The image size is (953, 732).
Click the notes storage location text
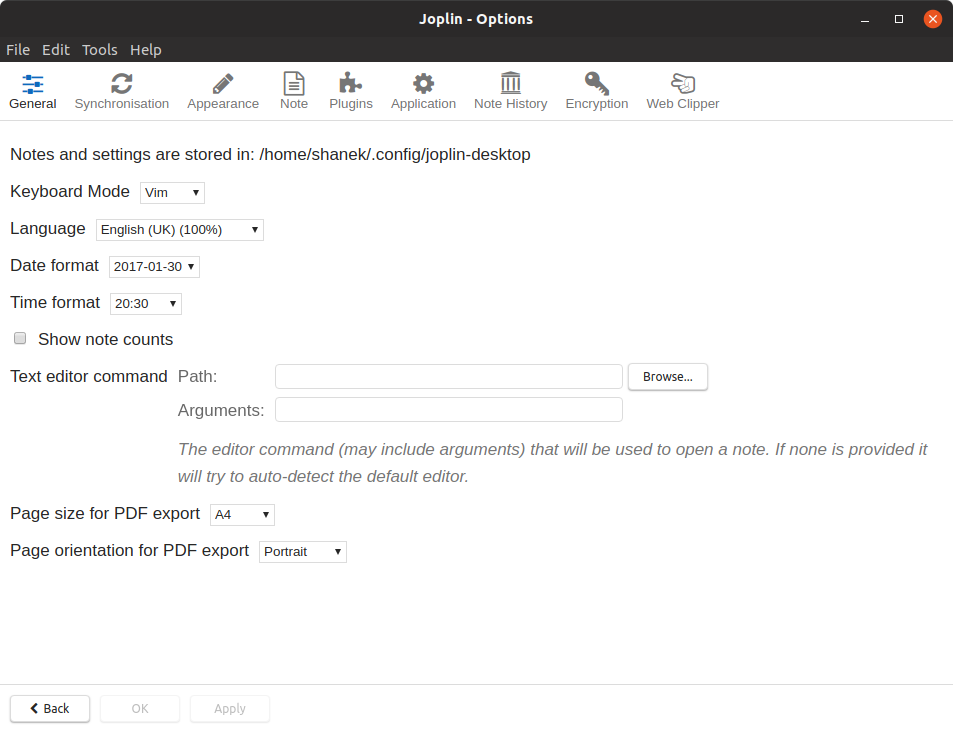pos(270,154)
